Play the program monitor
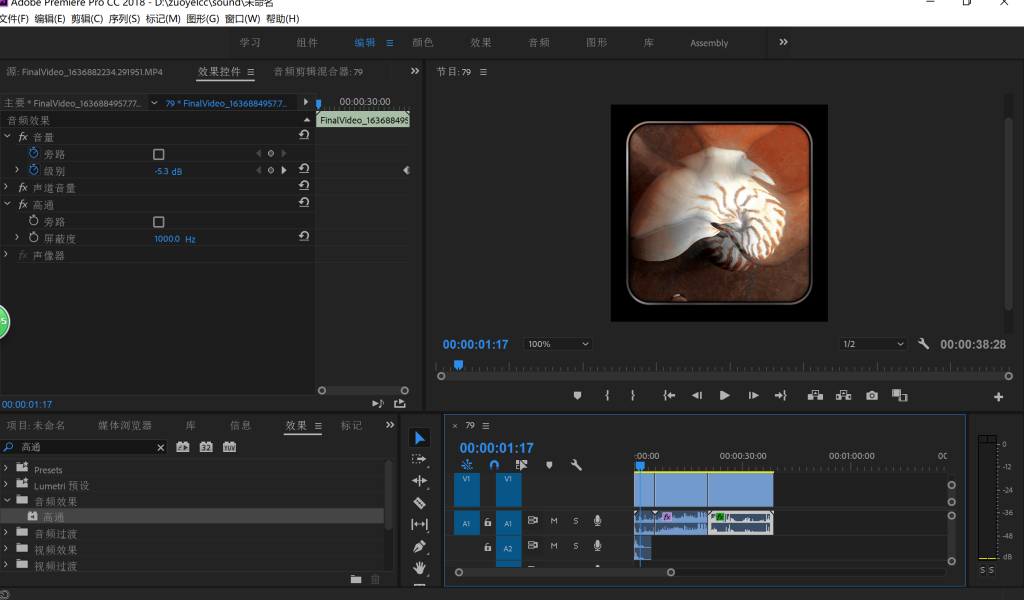 [x=724, y=396]
